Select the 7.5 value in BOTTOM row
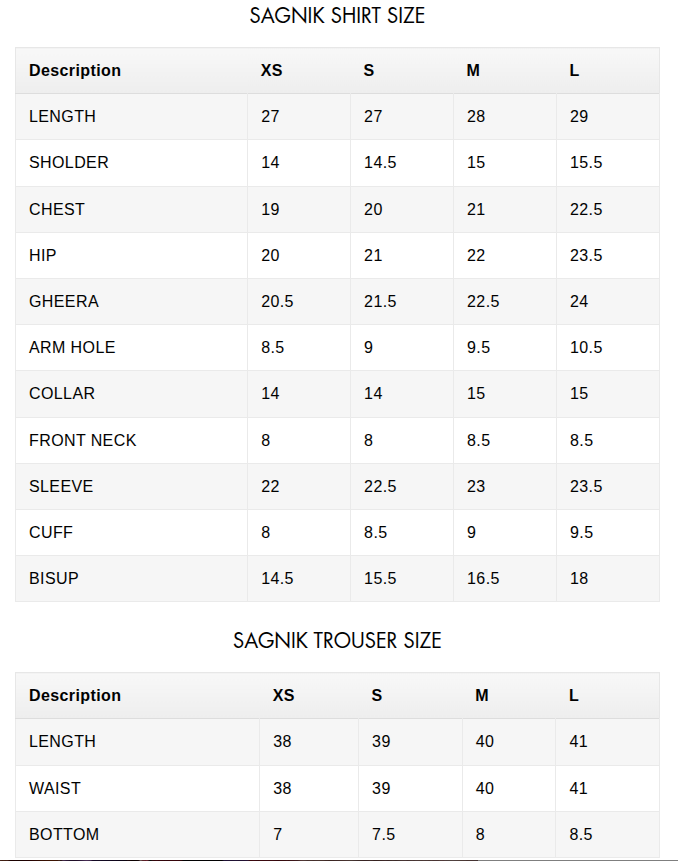 [383, 835]
